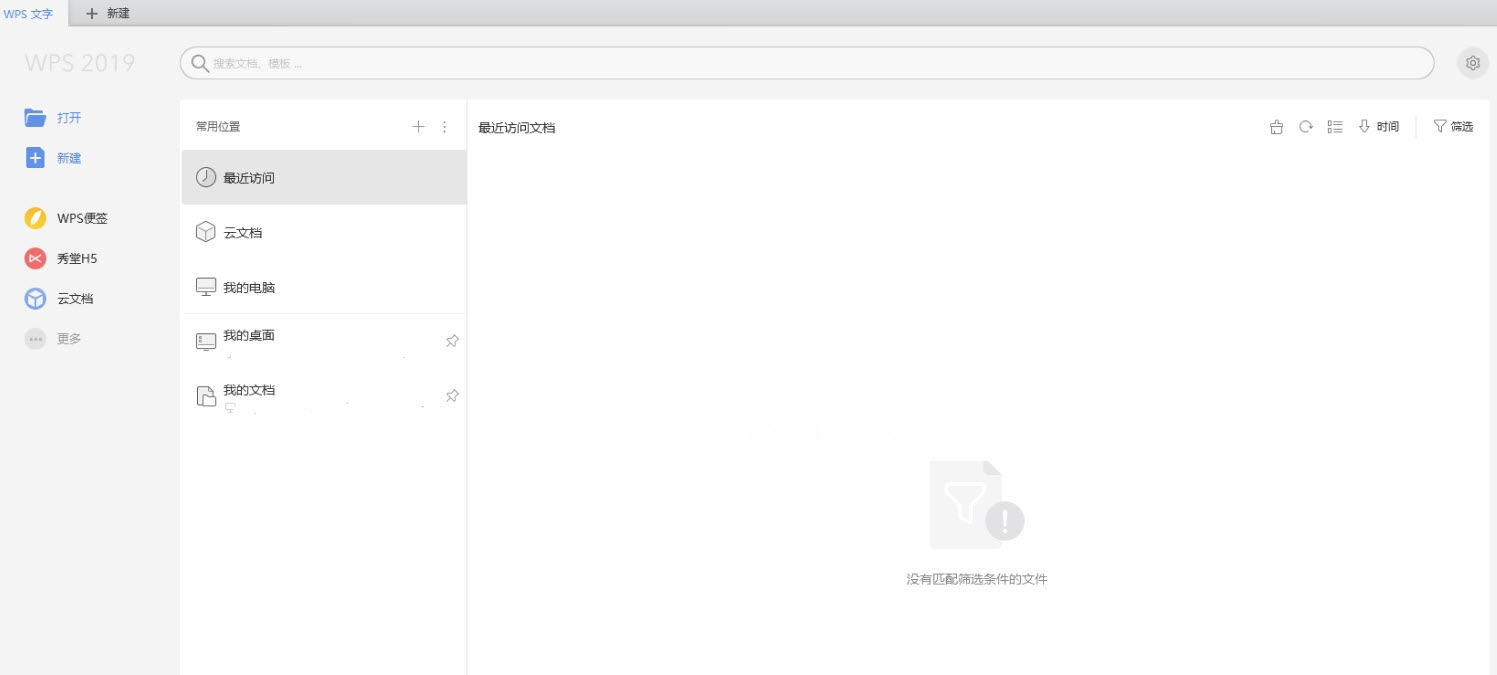
Task: Switch list view mode icon
Action: click(1334, 127)
